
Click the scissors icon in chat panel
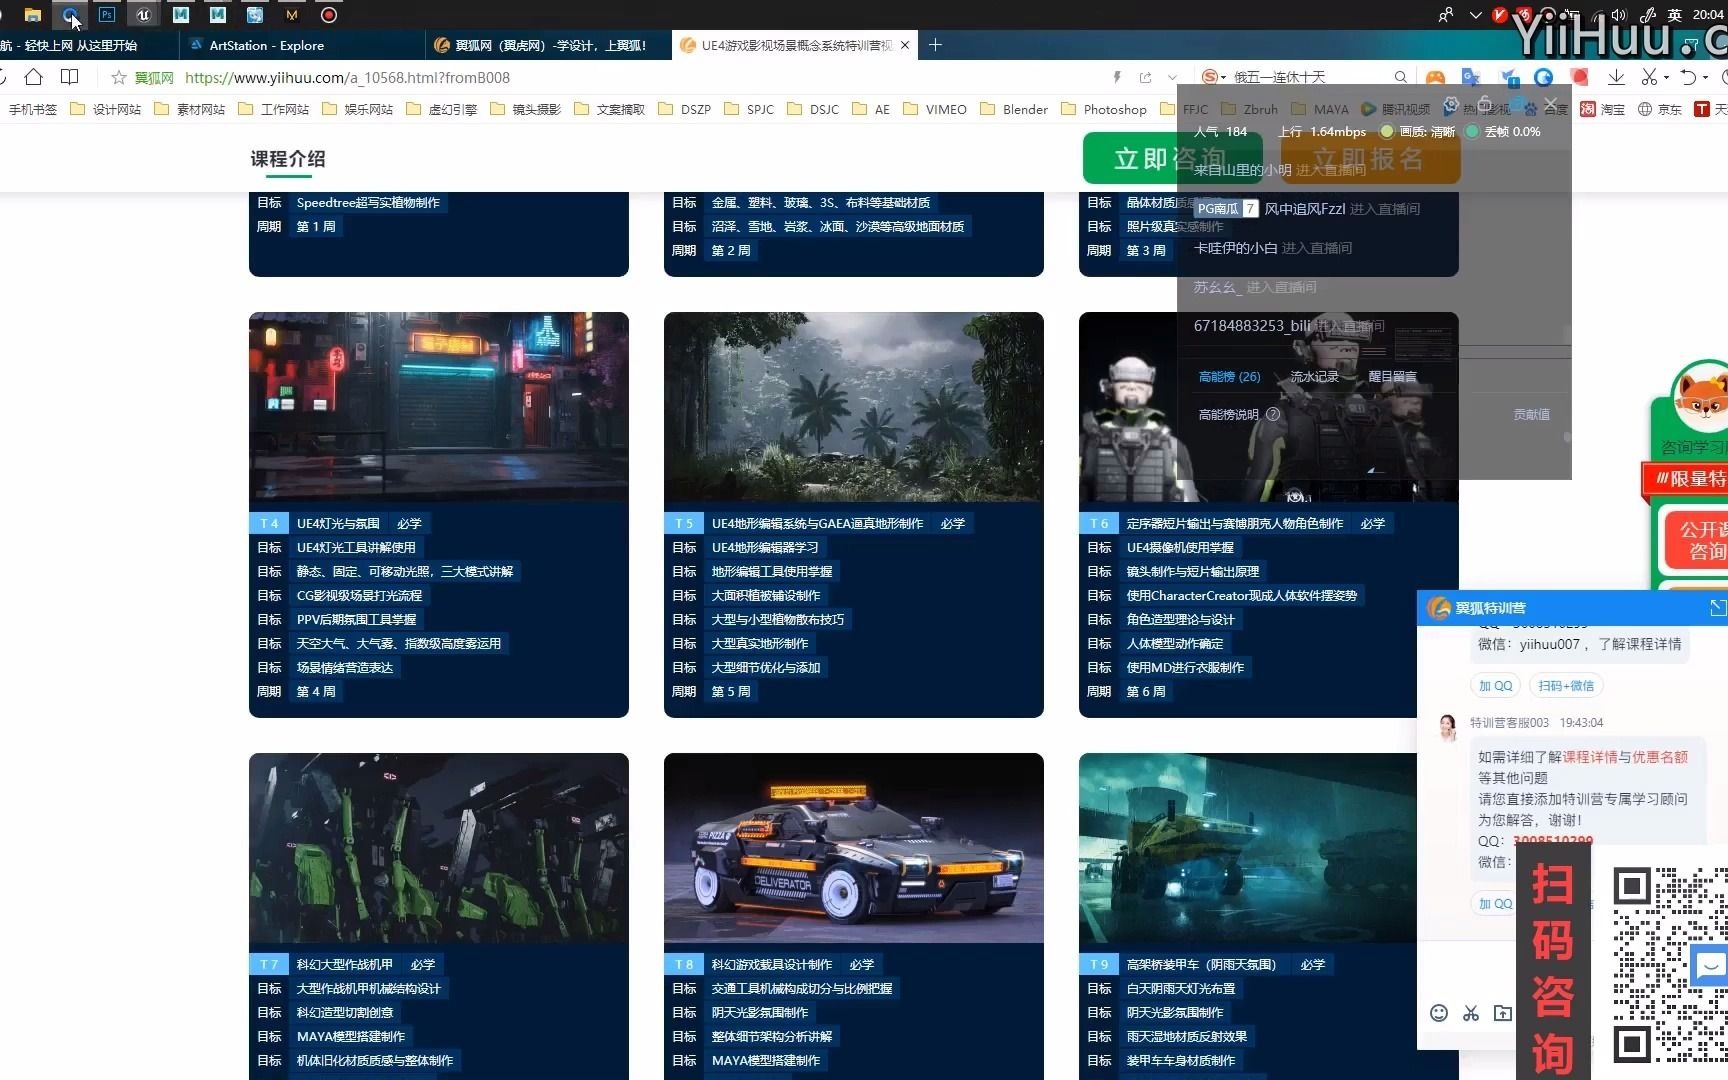tap(1471, 1013)
